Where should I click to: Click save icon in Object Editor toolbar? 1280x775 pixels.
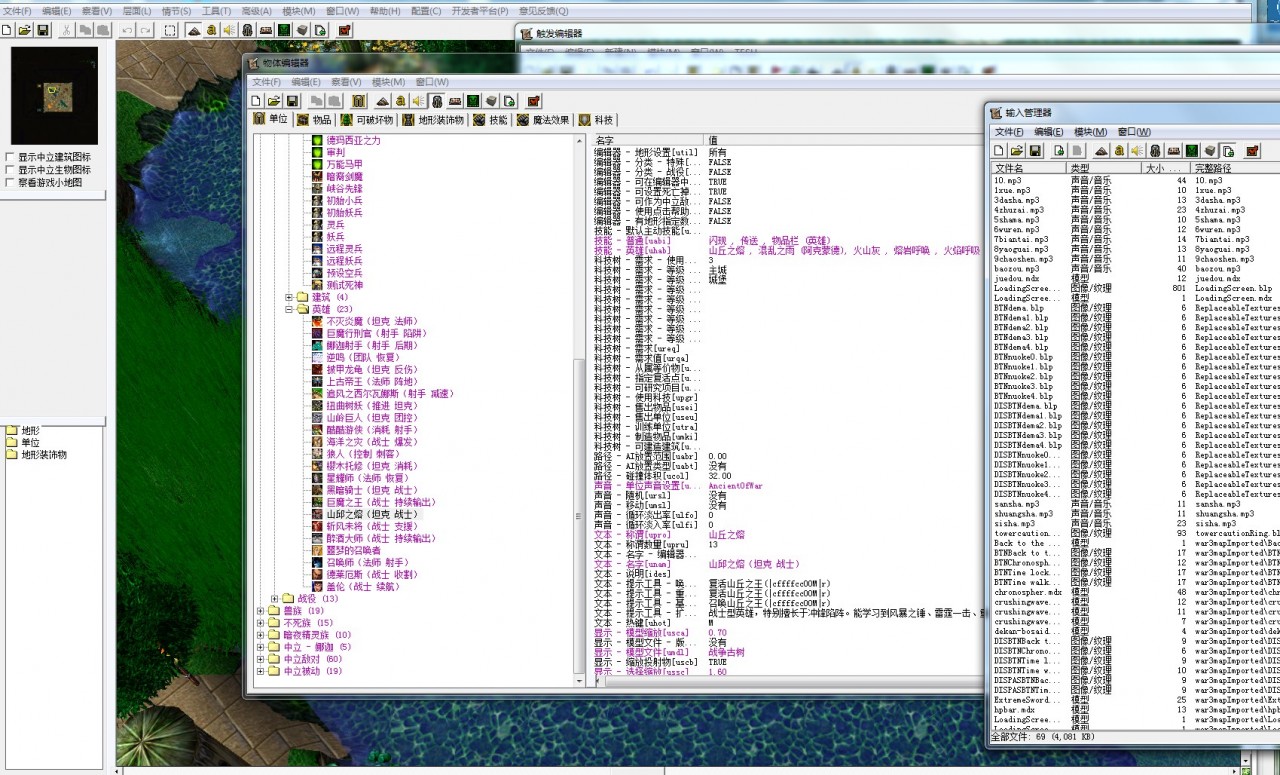pos(292,101)
